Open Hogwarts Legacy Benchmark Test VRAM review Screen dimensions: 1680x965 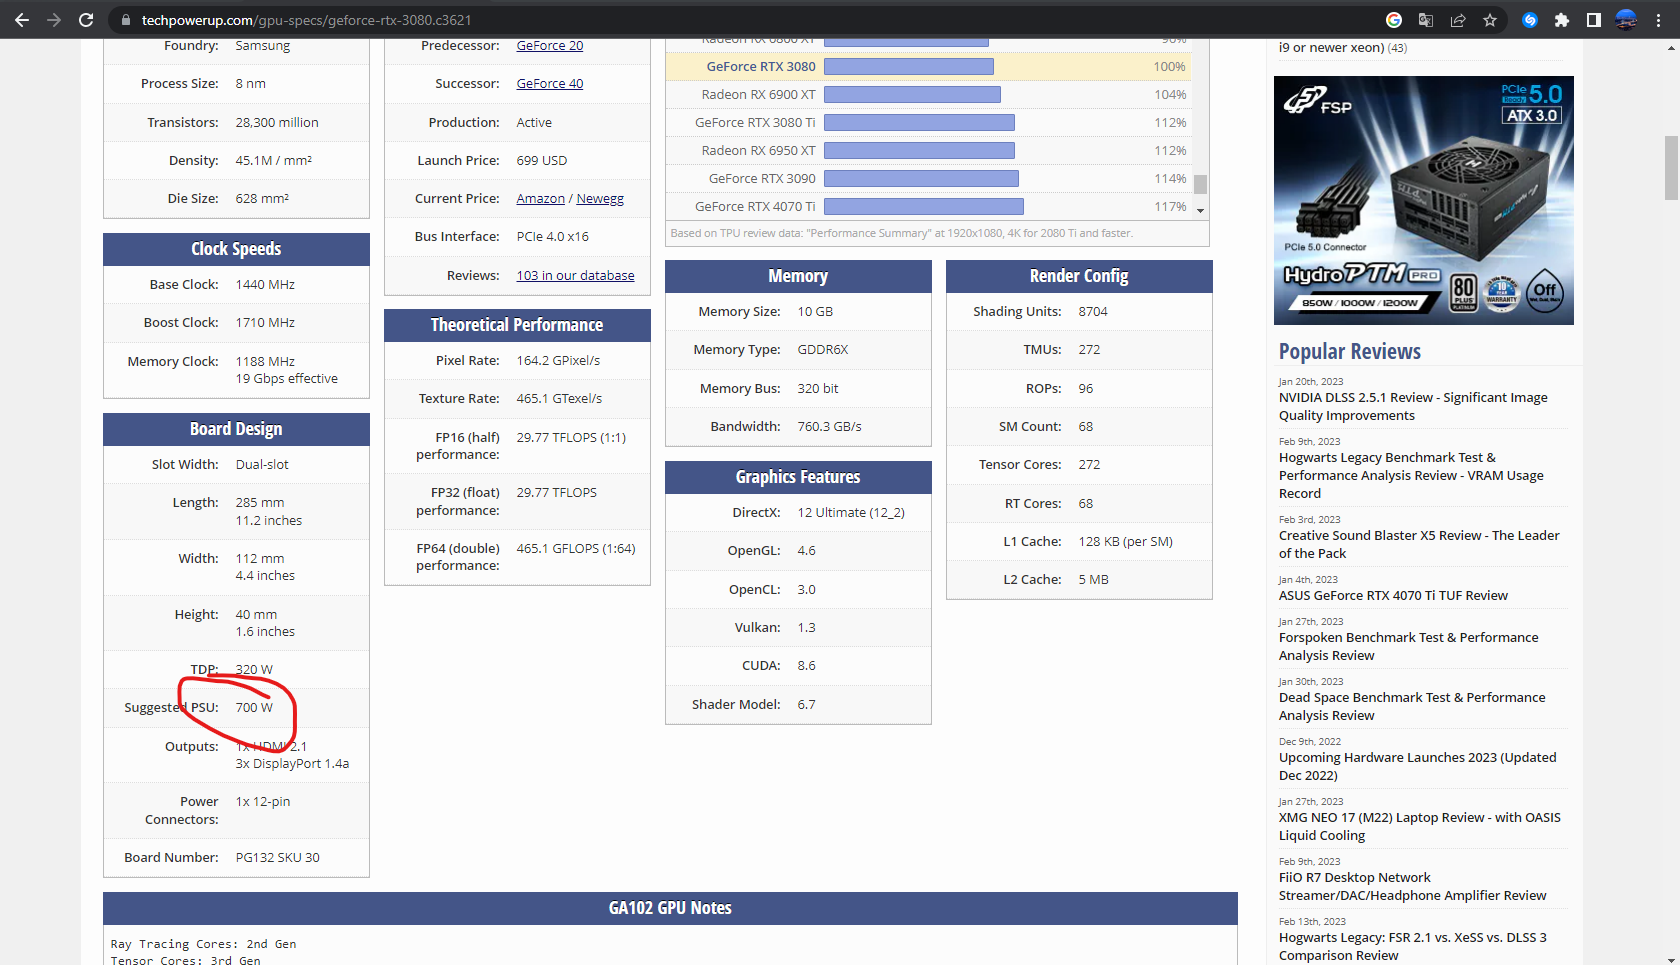tap(1411, 476)
